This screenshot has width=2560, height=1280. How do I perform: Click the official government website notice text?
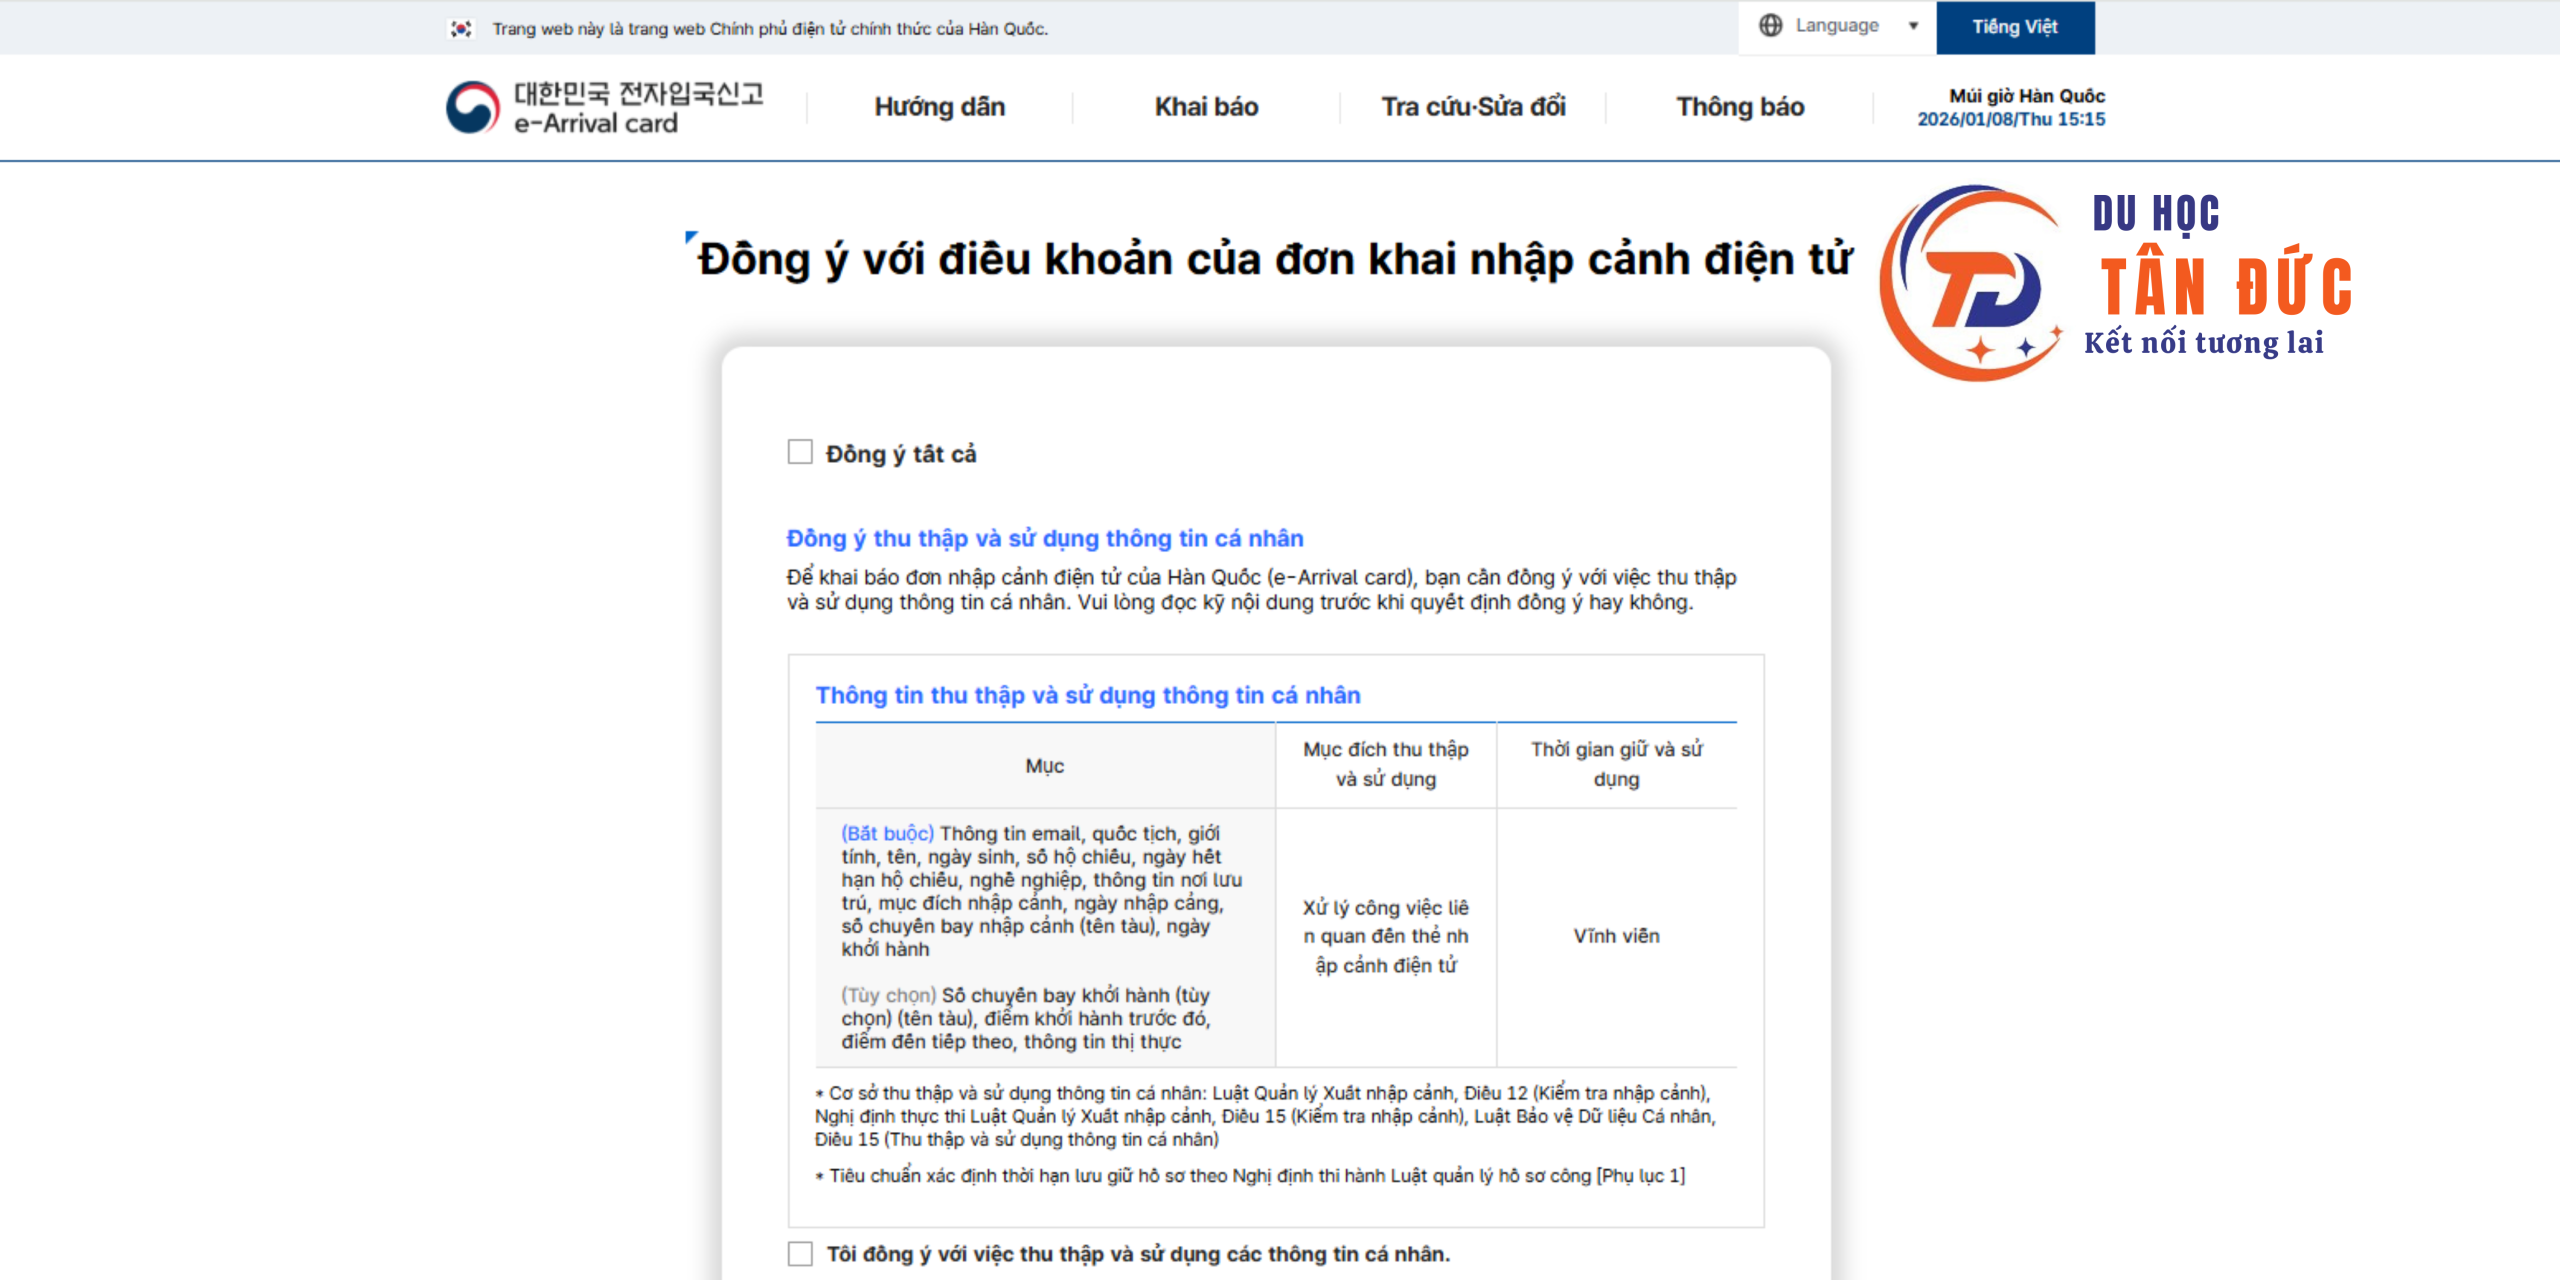point(769,29)
